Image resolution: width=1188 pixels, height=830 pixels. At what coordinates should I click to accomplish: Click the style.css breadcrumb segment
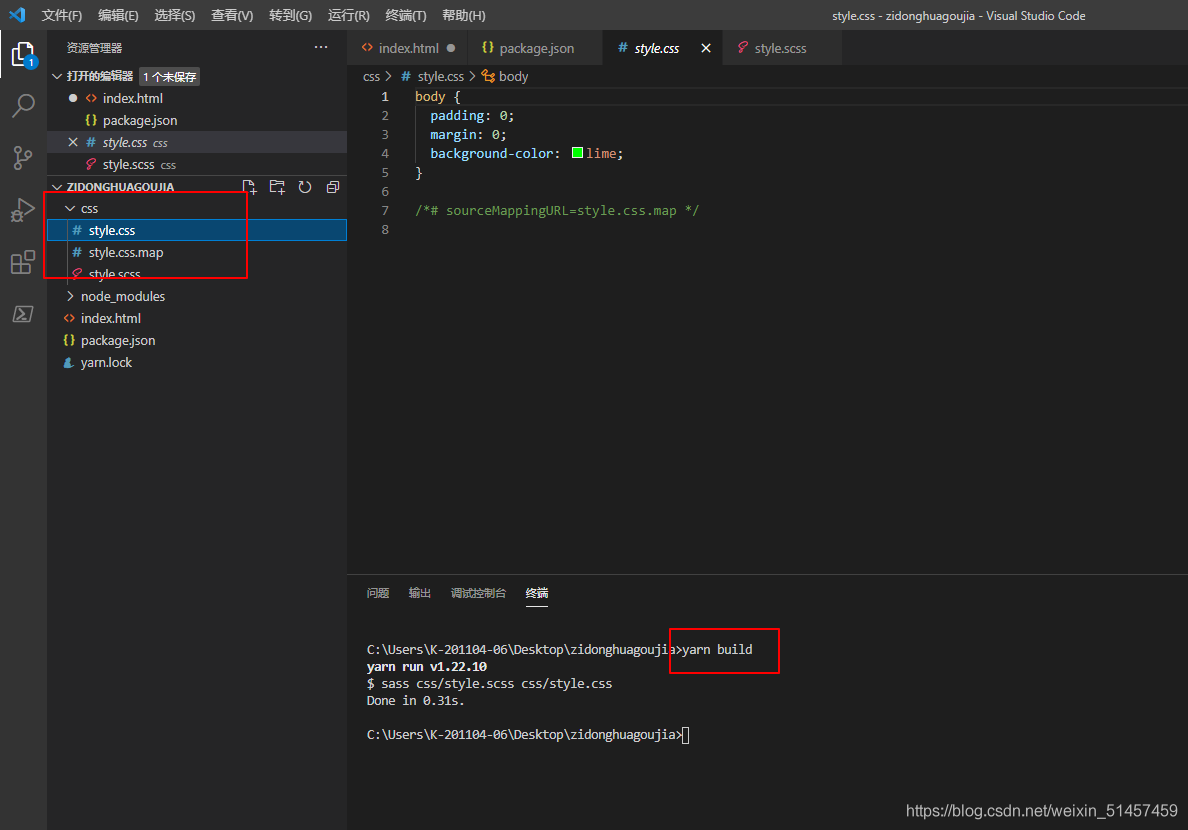pyautogui.click(x=440, y=77)
